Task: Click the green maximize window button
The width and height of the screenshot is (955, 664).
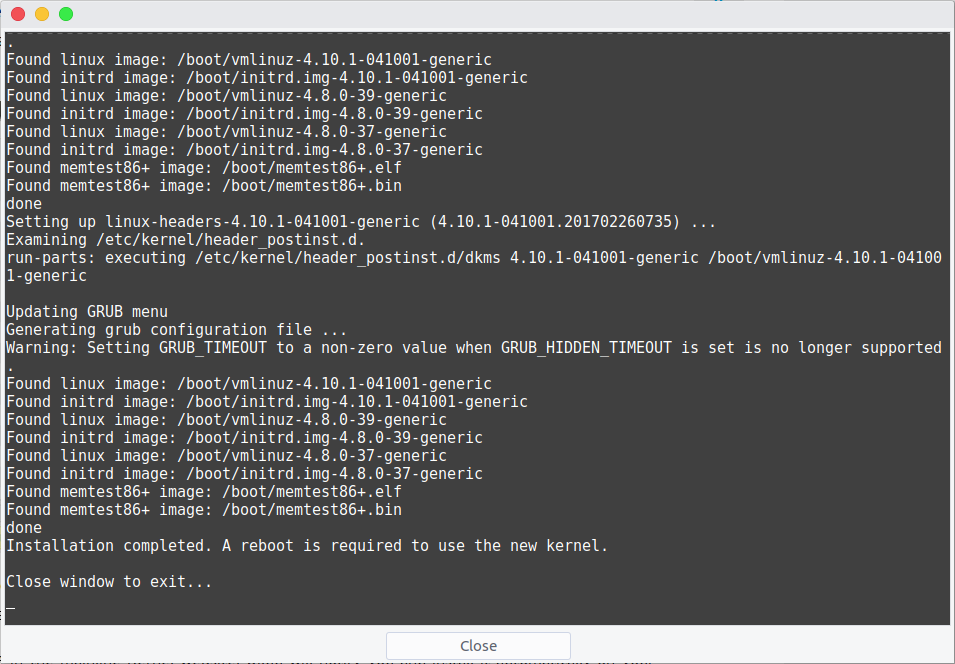Action: coord(66,14)
